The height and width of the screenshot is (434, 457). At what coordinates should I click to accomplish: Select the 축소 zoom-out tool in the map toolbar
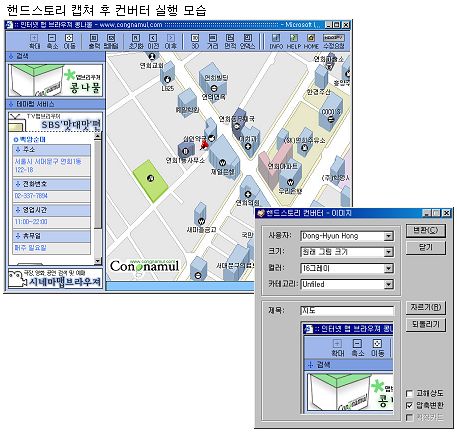52,41
